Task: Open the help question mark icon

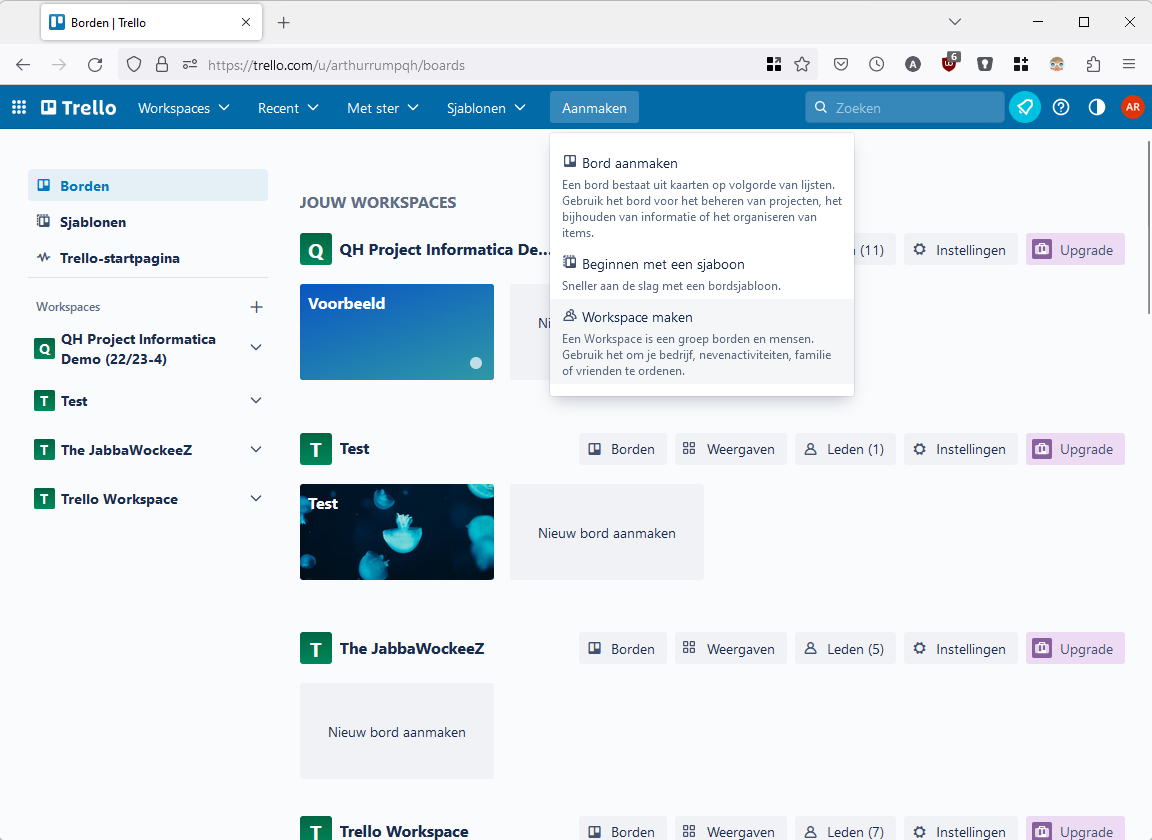Action: click(x=1061, y=108)
